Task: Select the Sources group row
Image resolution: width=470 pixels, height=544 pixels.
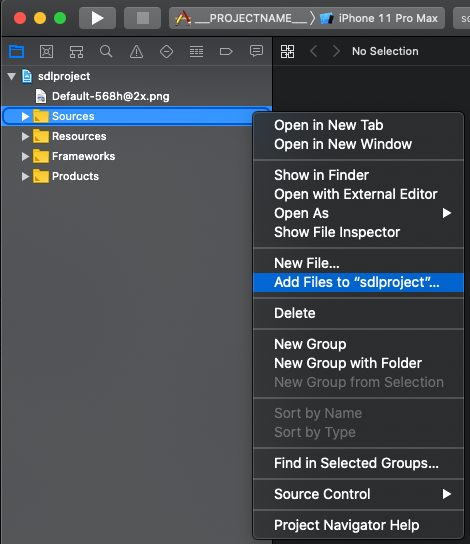Action: (x=137, y=116)
